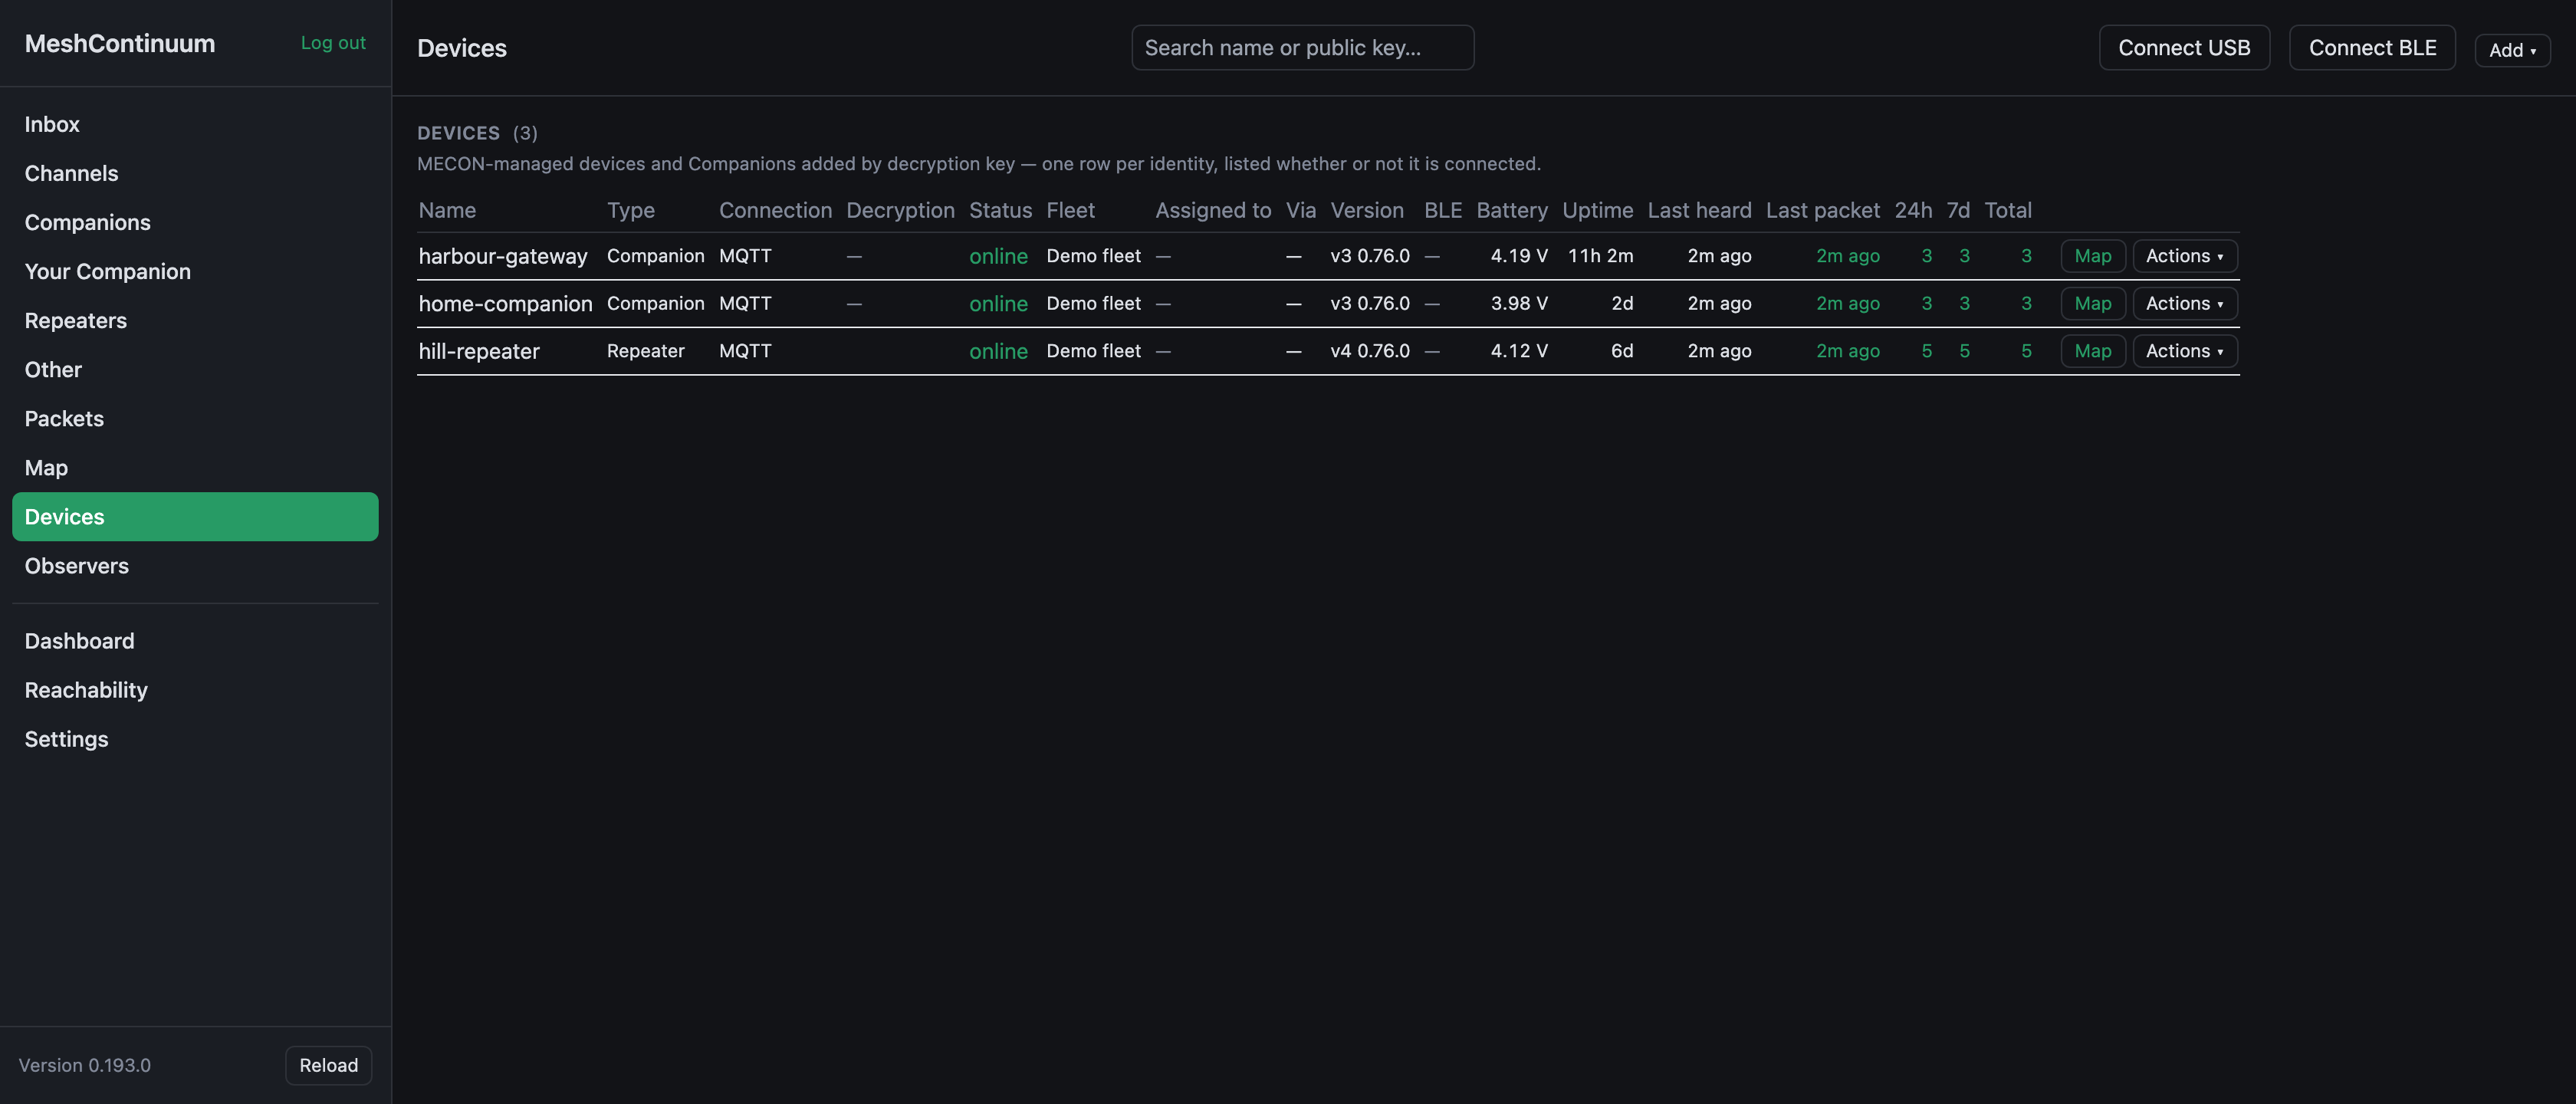The image size is (2576, 1104).
Task: Focus the search name or public key field
Action: 1302,48
